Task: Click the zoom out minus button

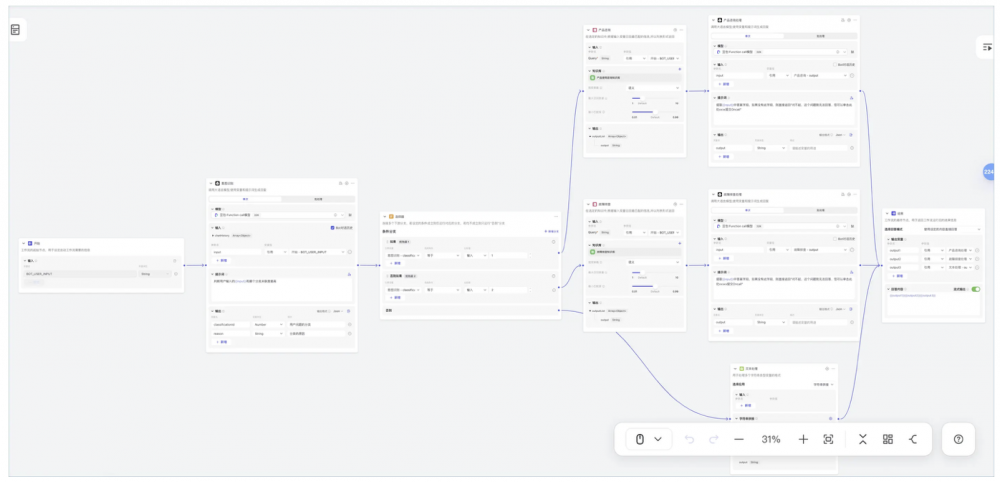Action: point(739,439)
